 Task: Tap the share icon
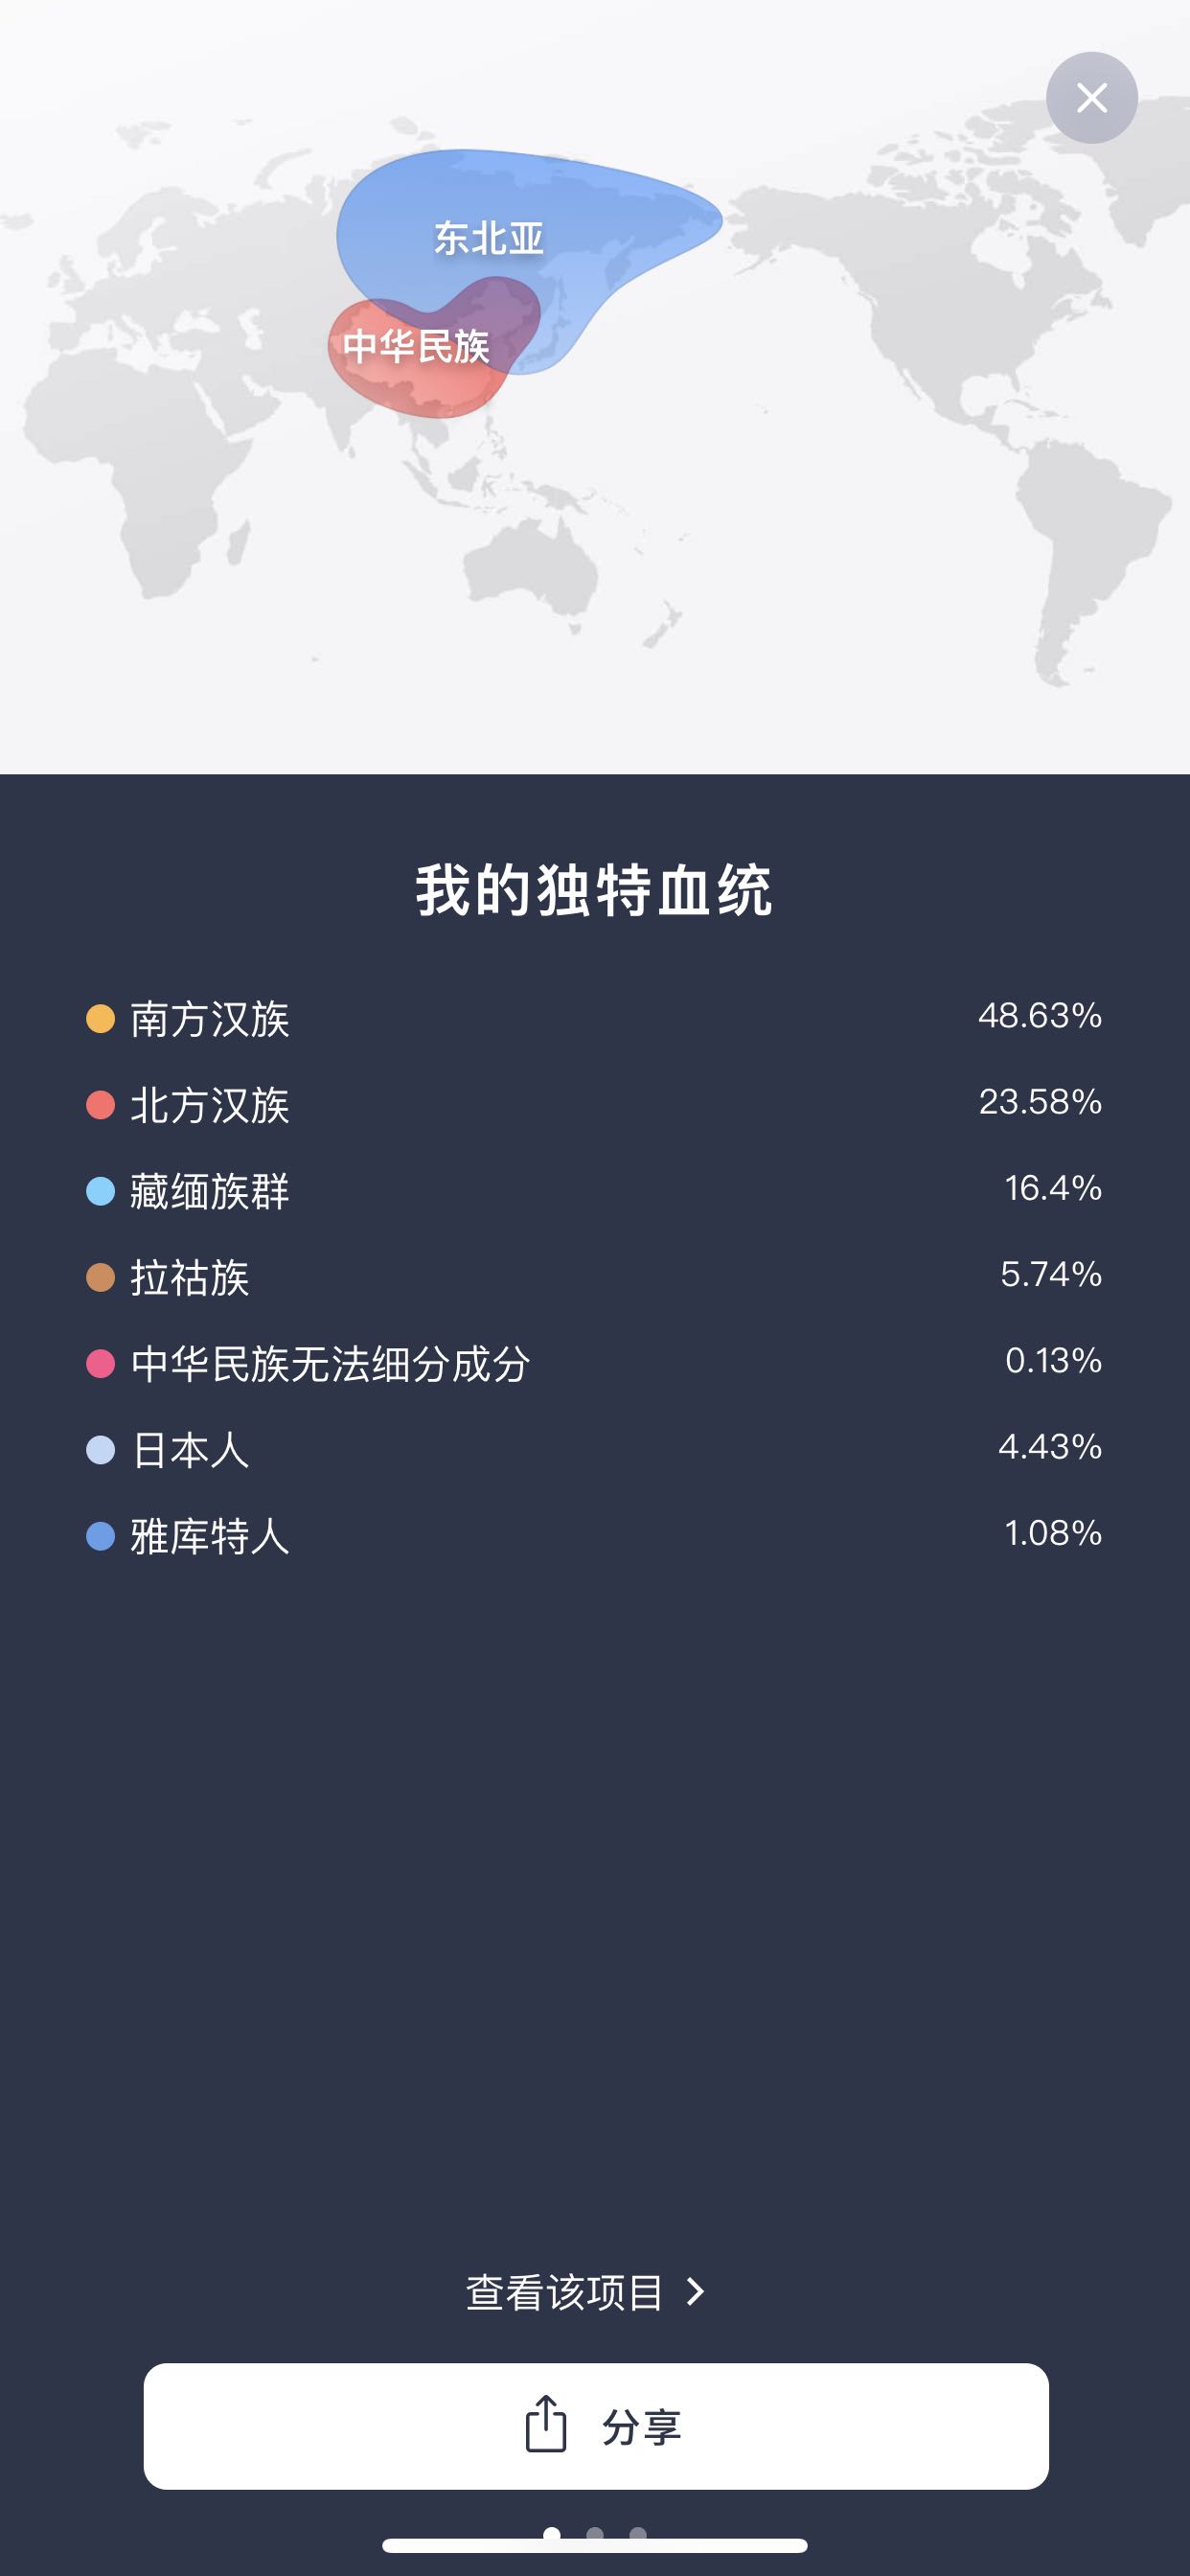click(546, 2424)
